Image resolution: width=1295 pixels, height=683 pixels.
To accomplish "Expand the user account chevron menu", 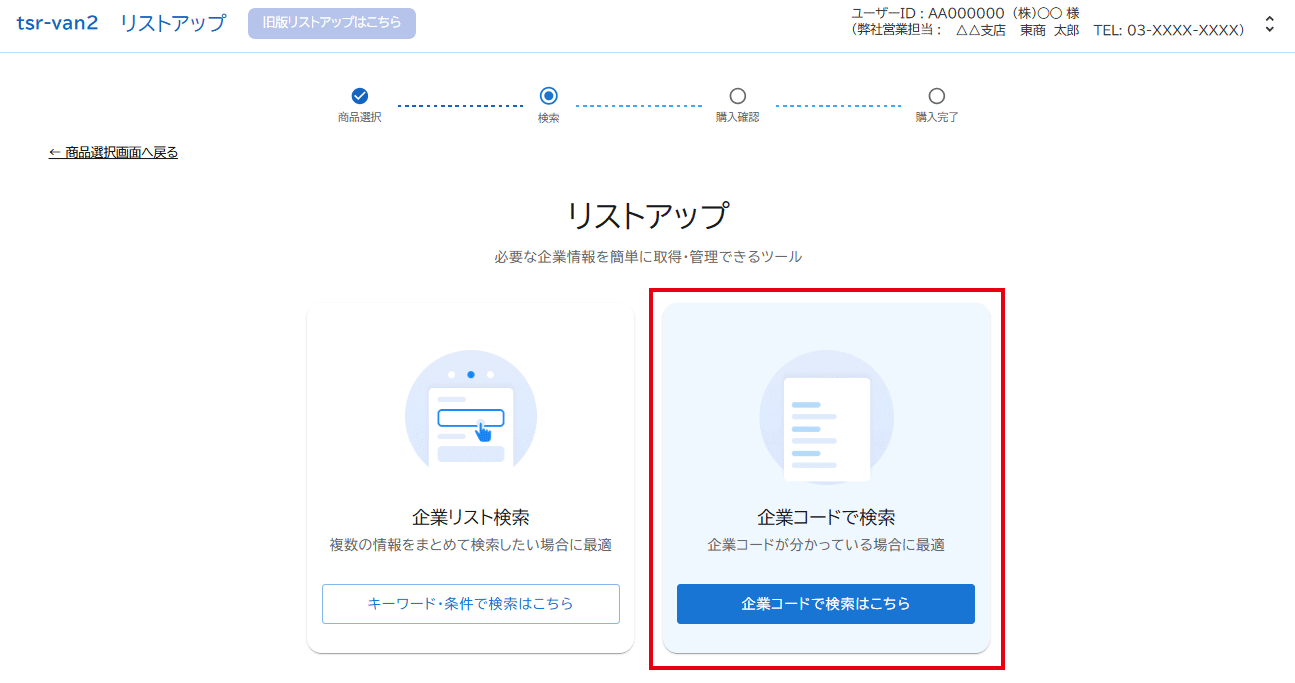I will coord(1269,24).
